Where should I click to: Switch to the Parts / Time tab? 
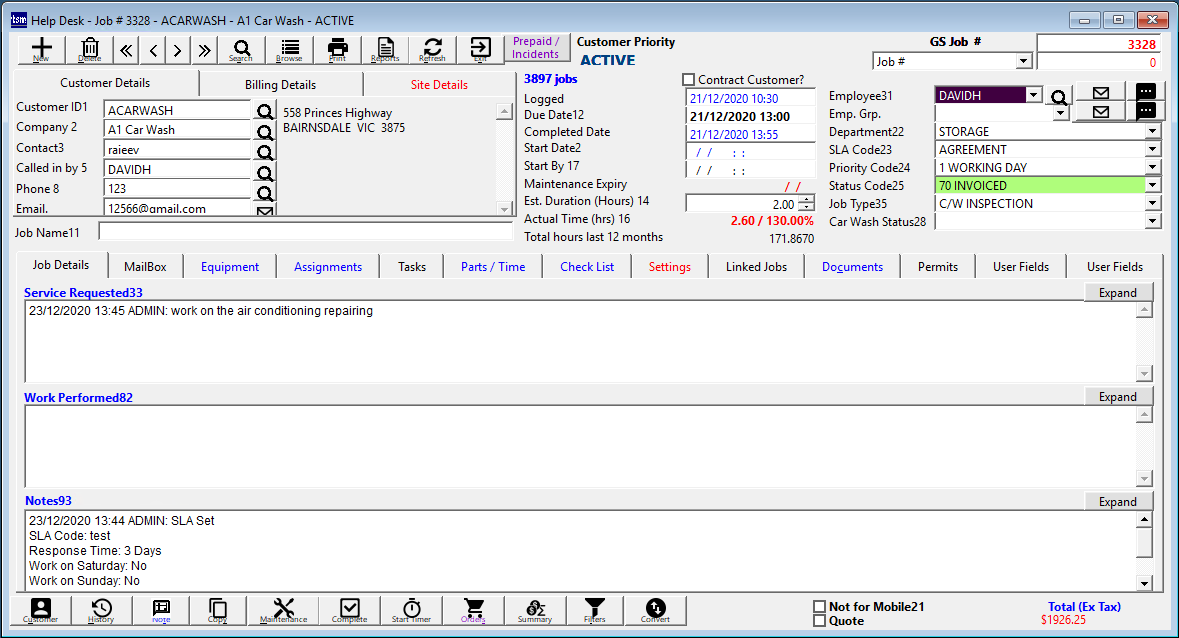pos(492,267)
